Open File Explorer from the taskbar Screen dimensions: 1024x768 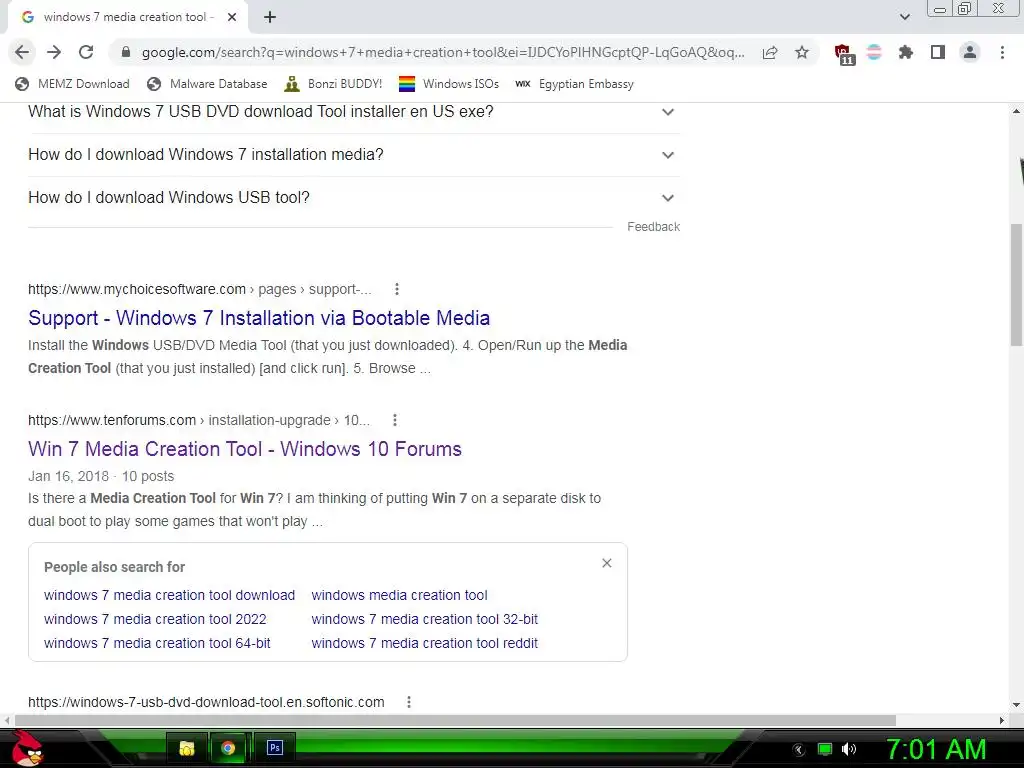[187, 748]
